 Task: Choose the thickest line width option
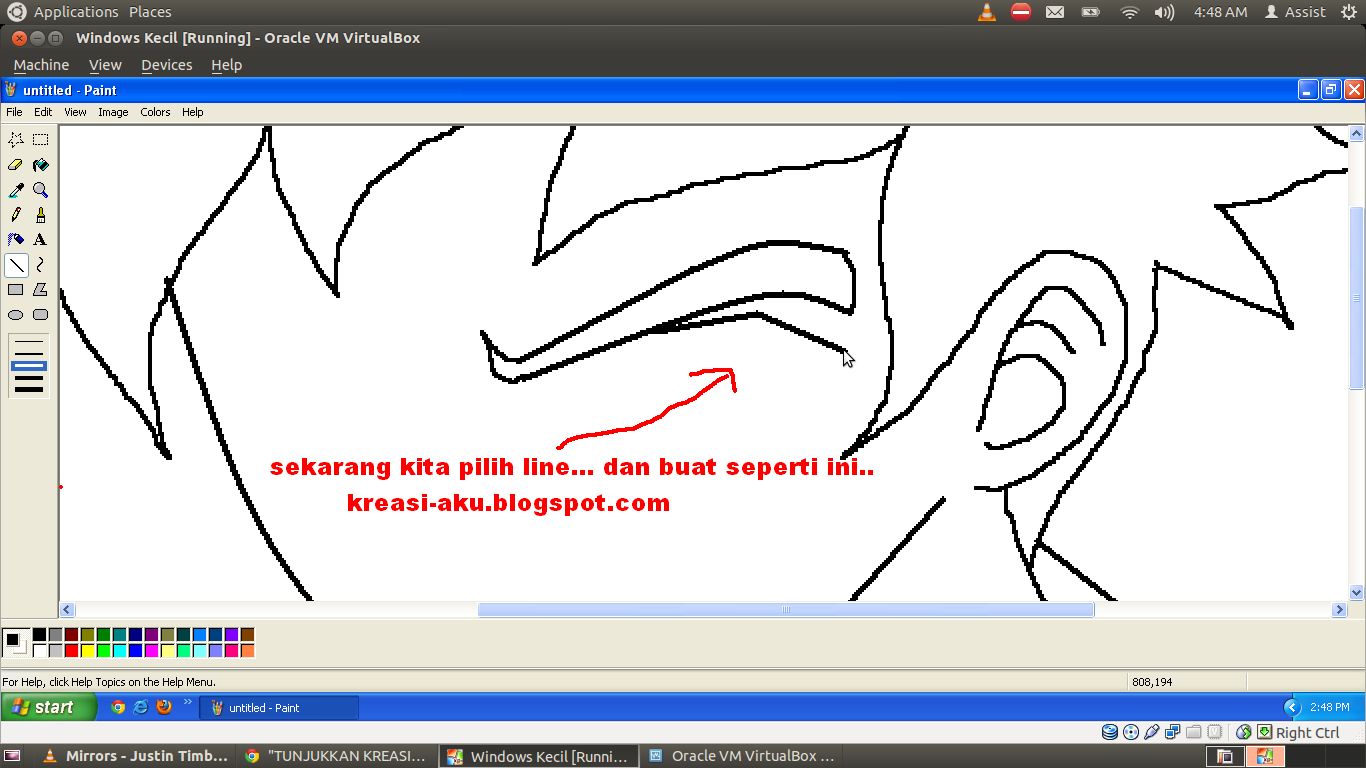(x=29, y=388)
